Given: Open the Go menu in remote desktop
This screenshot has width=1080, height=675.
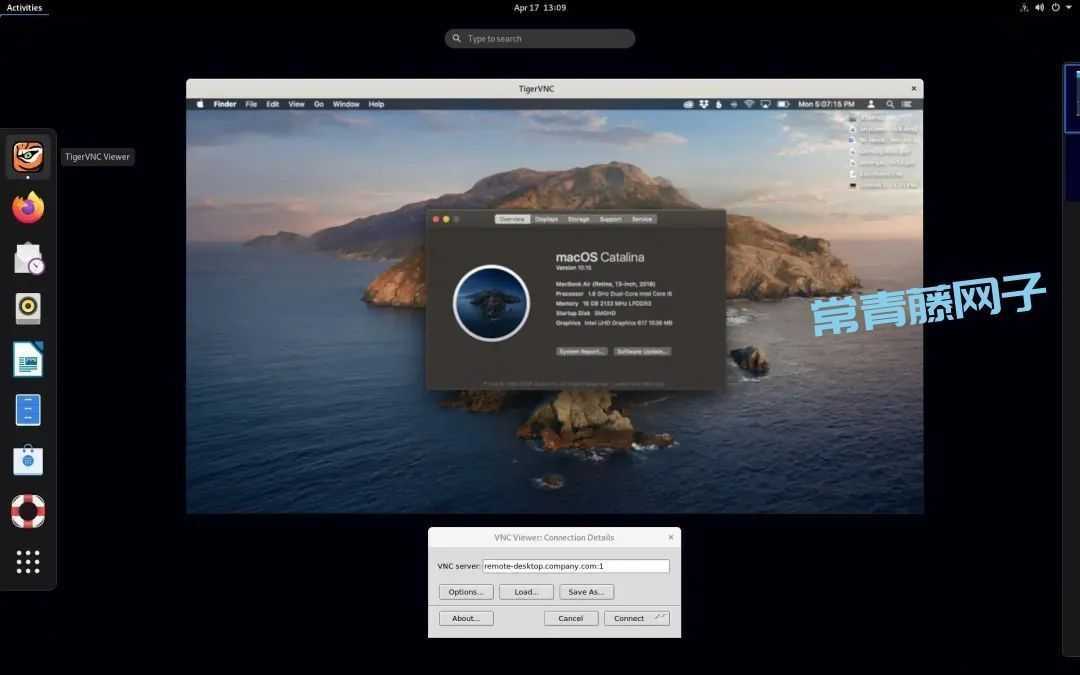Looking at the screenshot, I should pyautogui.click(x=319, y=104).
